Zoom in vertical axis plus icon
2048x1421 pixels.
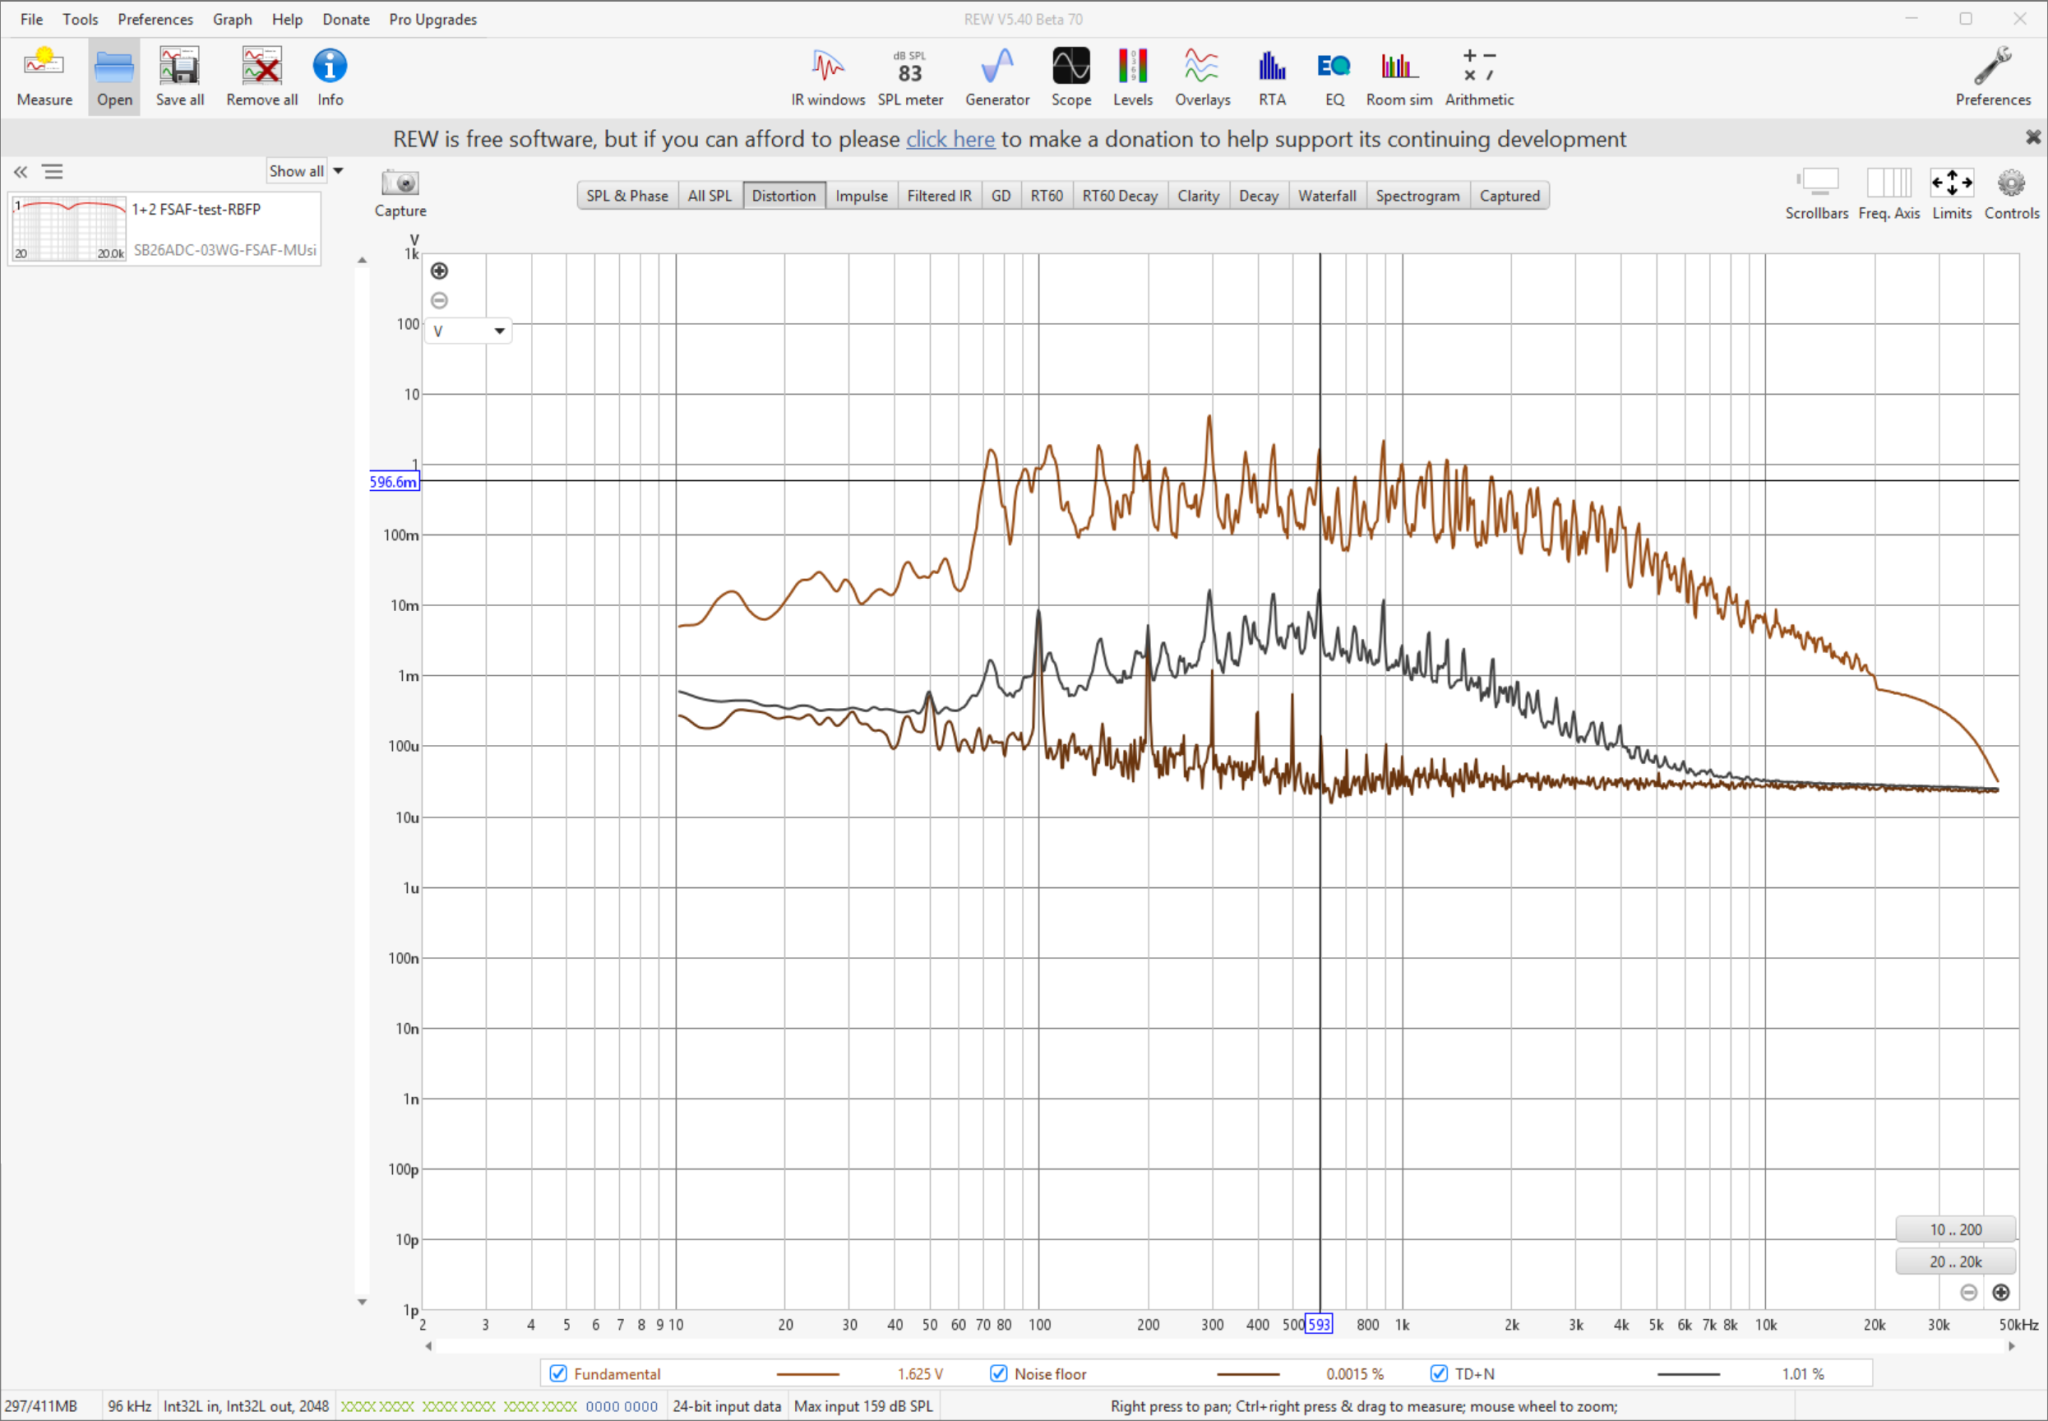[439, 271]
